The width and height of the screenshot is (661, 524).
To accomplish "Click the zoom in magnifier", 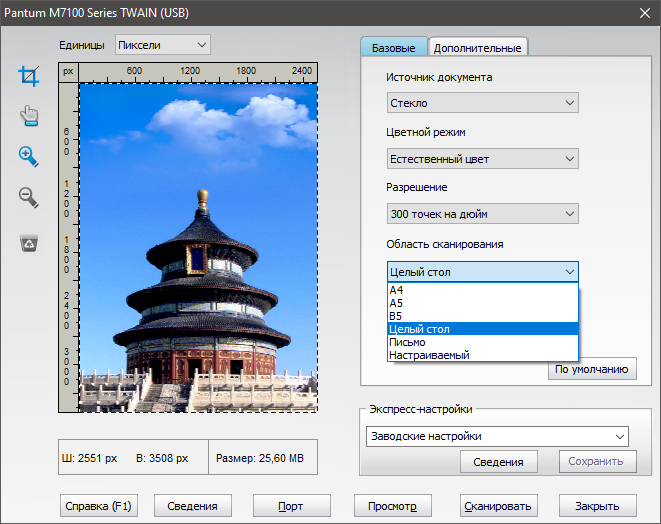I will (29, 156).
